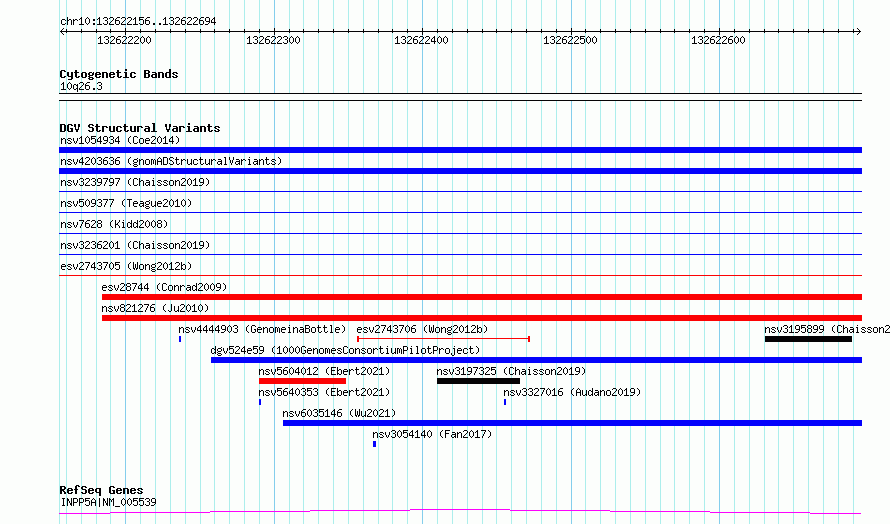Image resolution: width=890 pixels, height=524 pixels.
Task: Click the black bar under nsv3197325
Action: (x=478, y=381)
